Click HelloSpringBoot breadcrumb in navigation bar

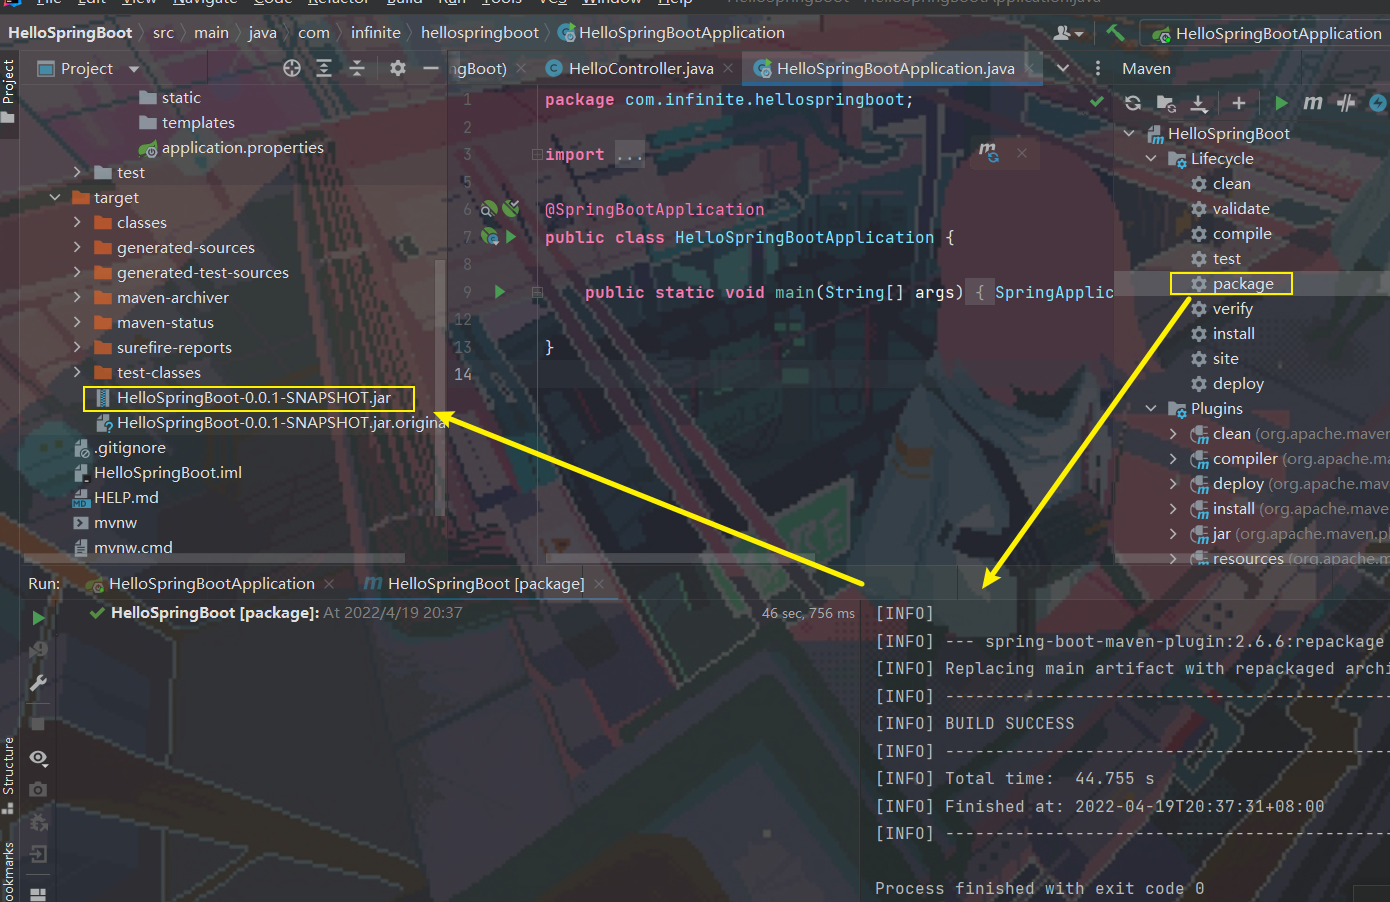click(x=70, y=32)
